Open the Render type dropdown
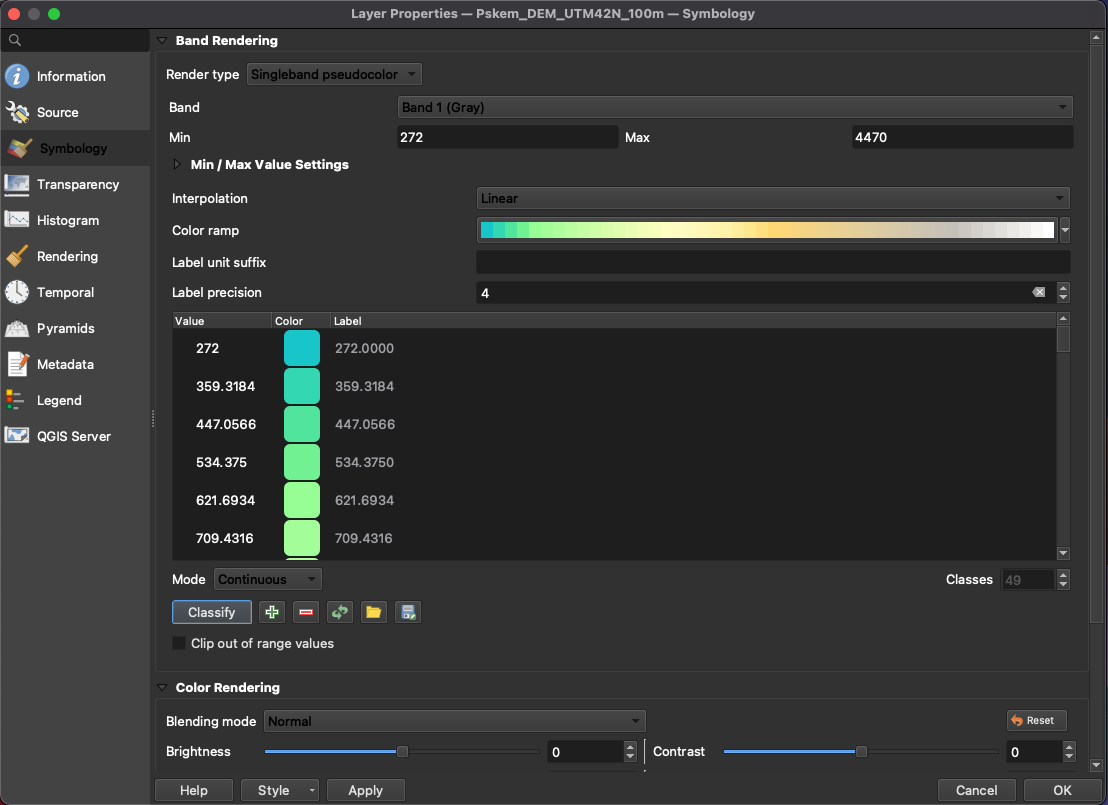The height and width of the screenshot is (805, 1108). tap(334, 74)
